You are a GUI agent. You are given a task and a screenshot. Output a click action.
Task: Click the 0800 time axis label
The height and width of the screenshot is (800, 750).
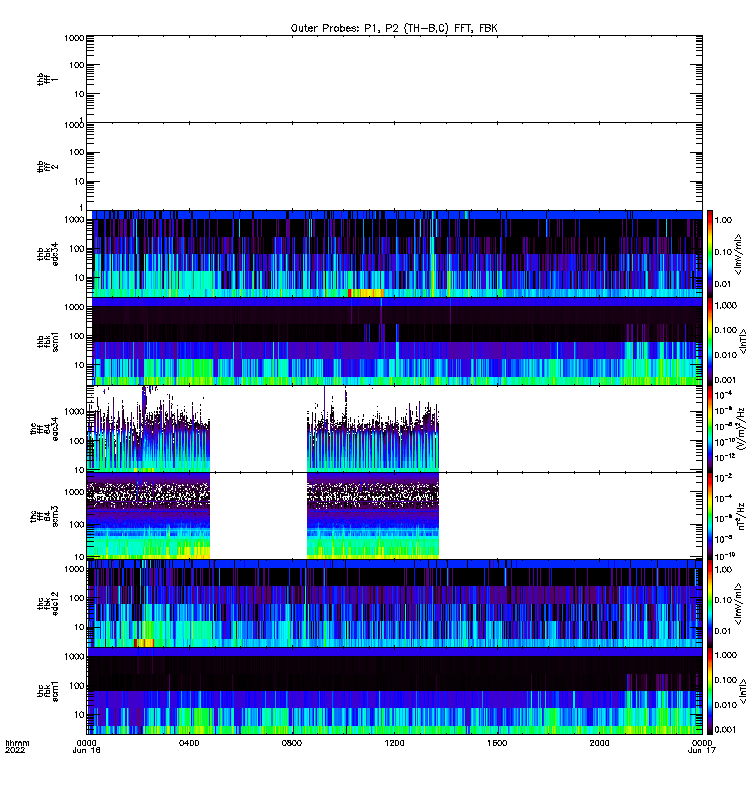click(x=292, y=743)
